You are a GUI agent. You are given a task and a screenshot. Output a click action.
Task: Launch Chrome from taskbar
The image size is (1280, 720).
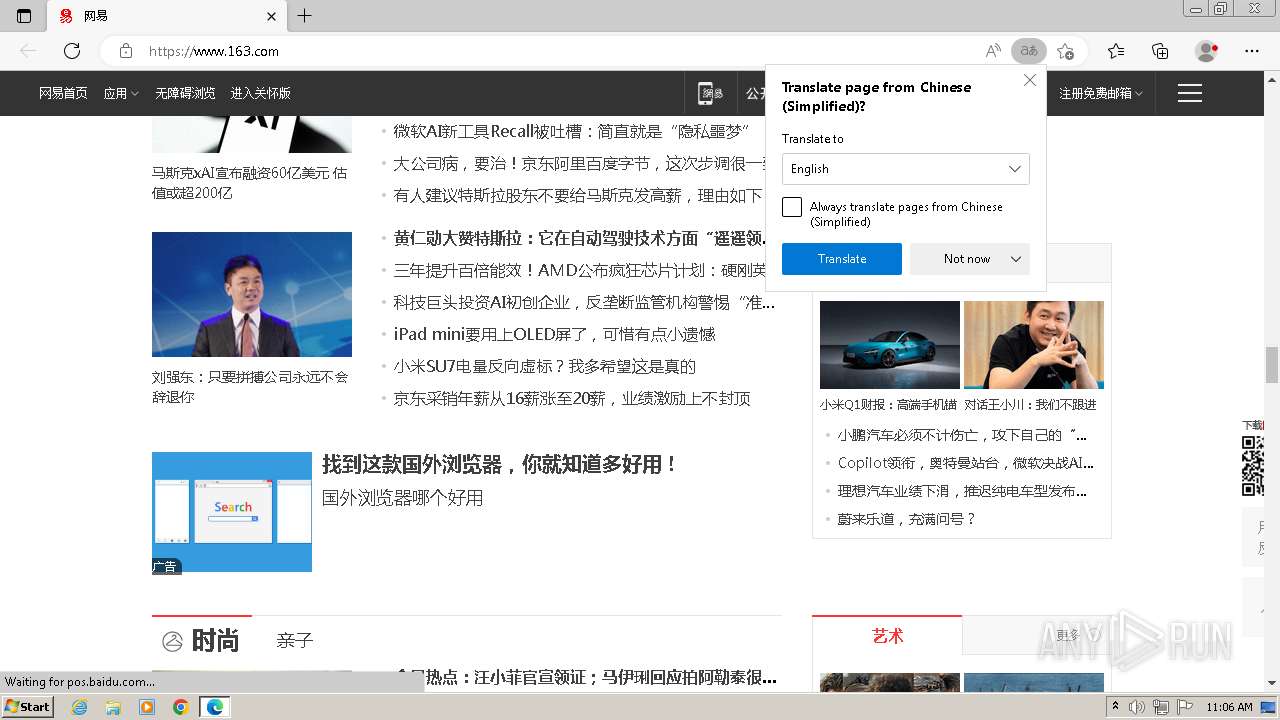pyautogui.click(x=181, y=707)
